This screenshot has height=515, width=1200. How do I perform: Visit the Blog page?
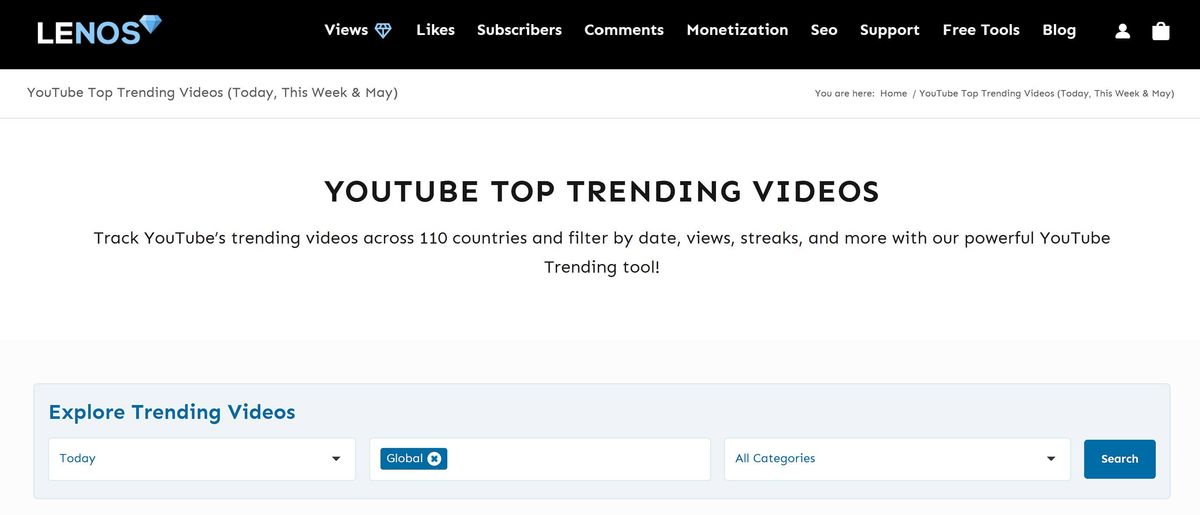tap(1059, 30)
